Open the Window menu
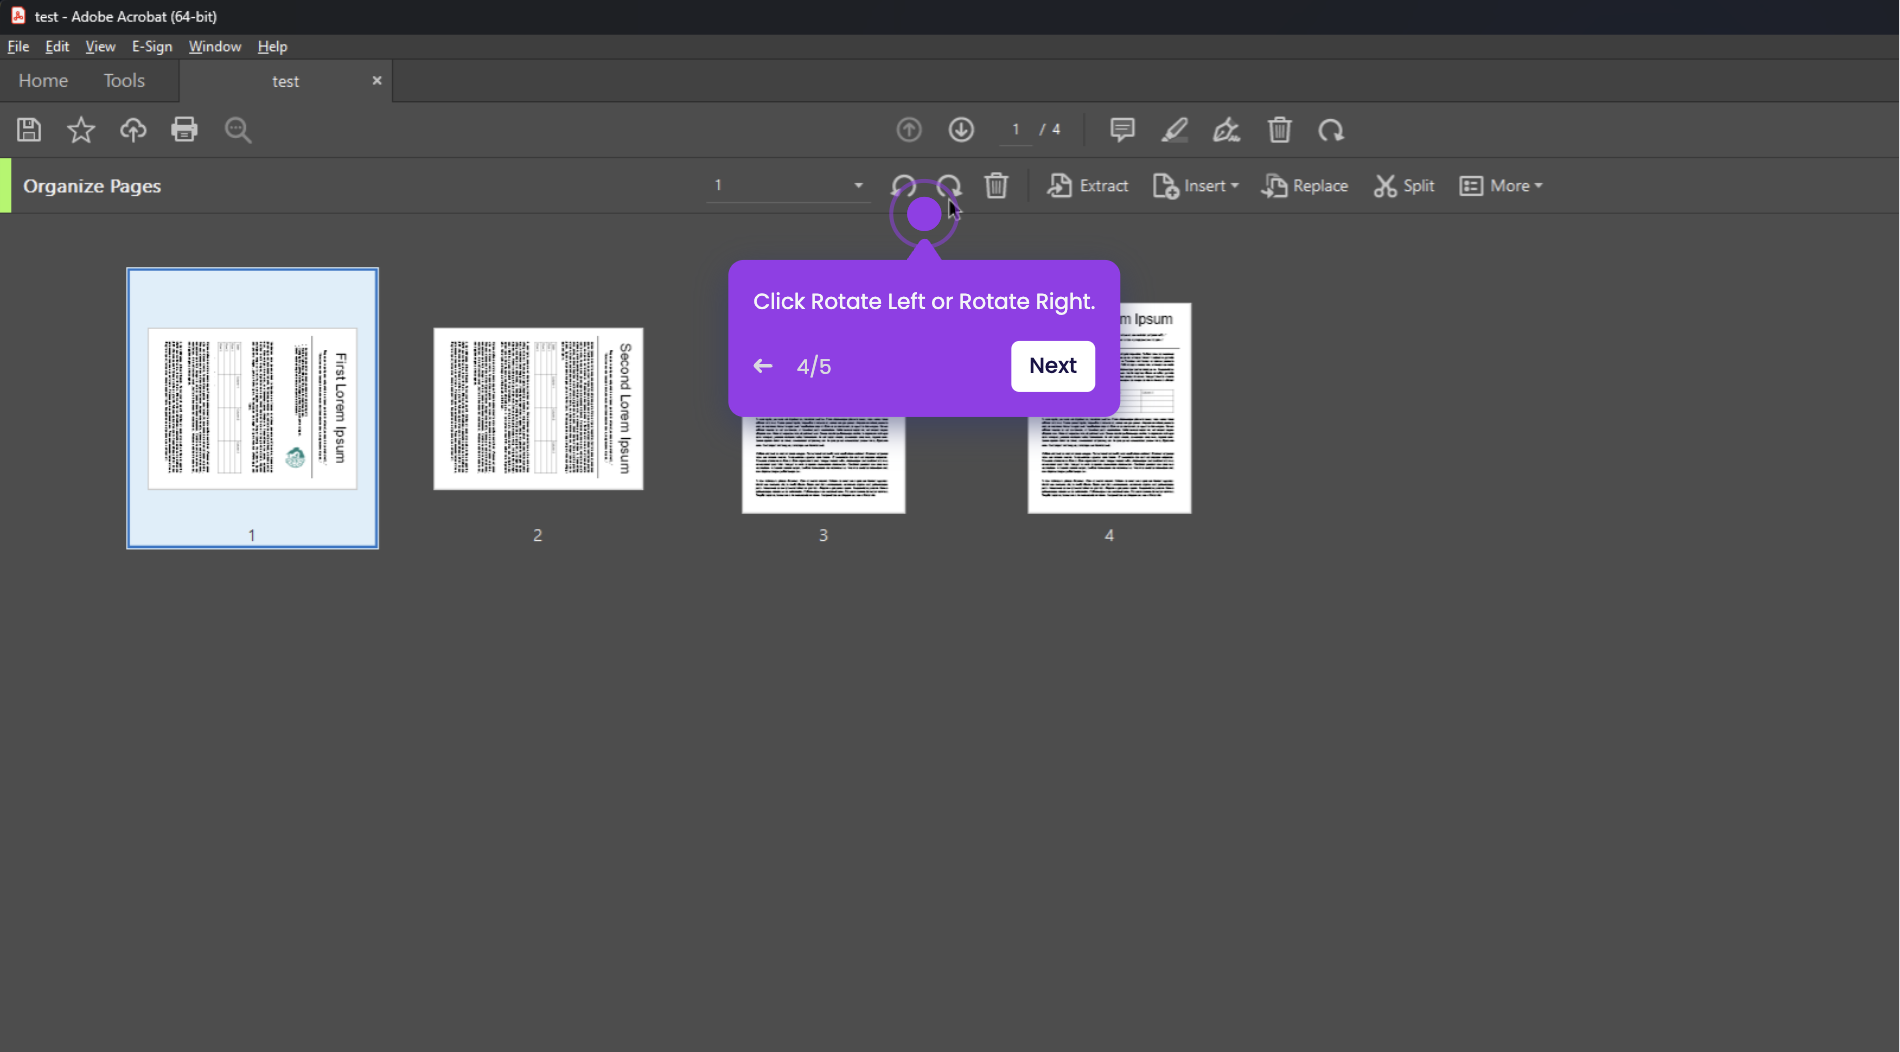Image resolution: width=1900 pixels, height=1052 pixels. coord(215,46)
